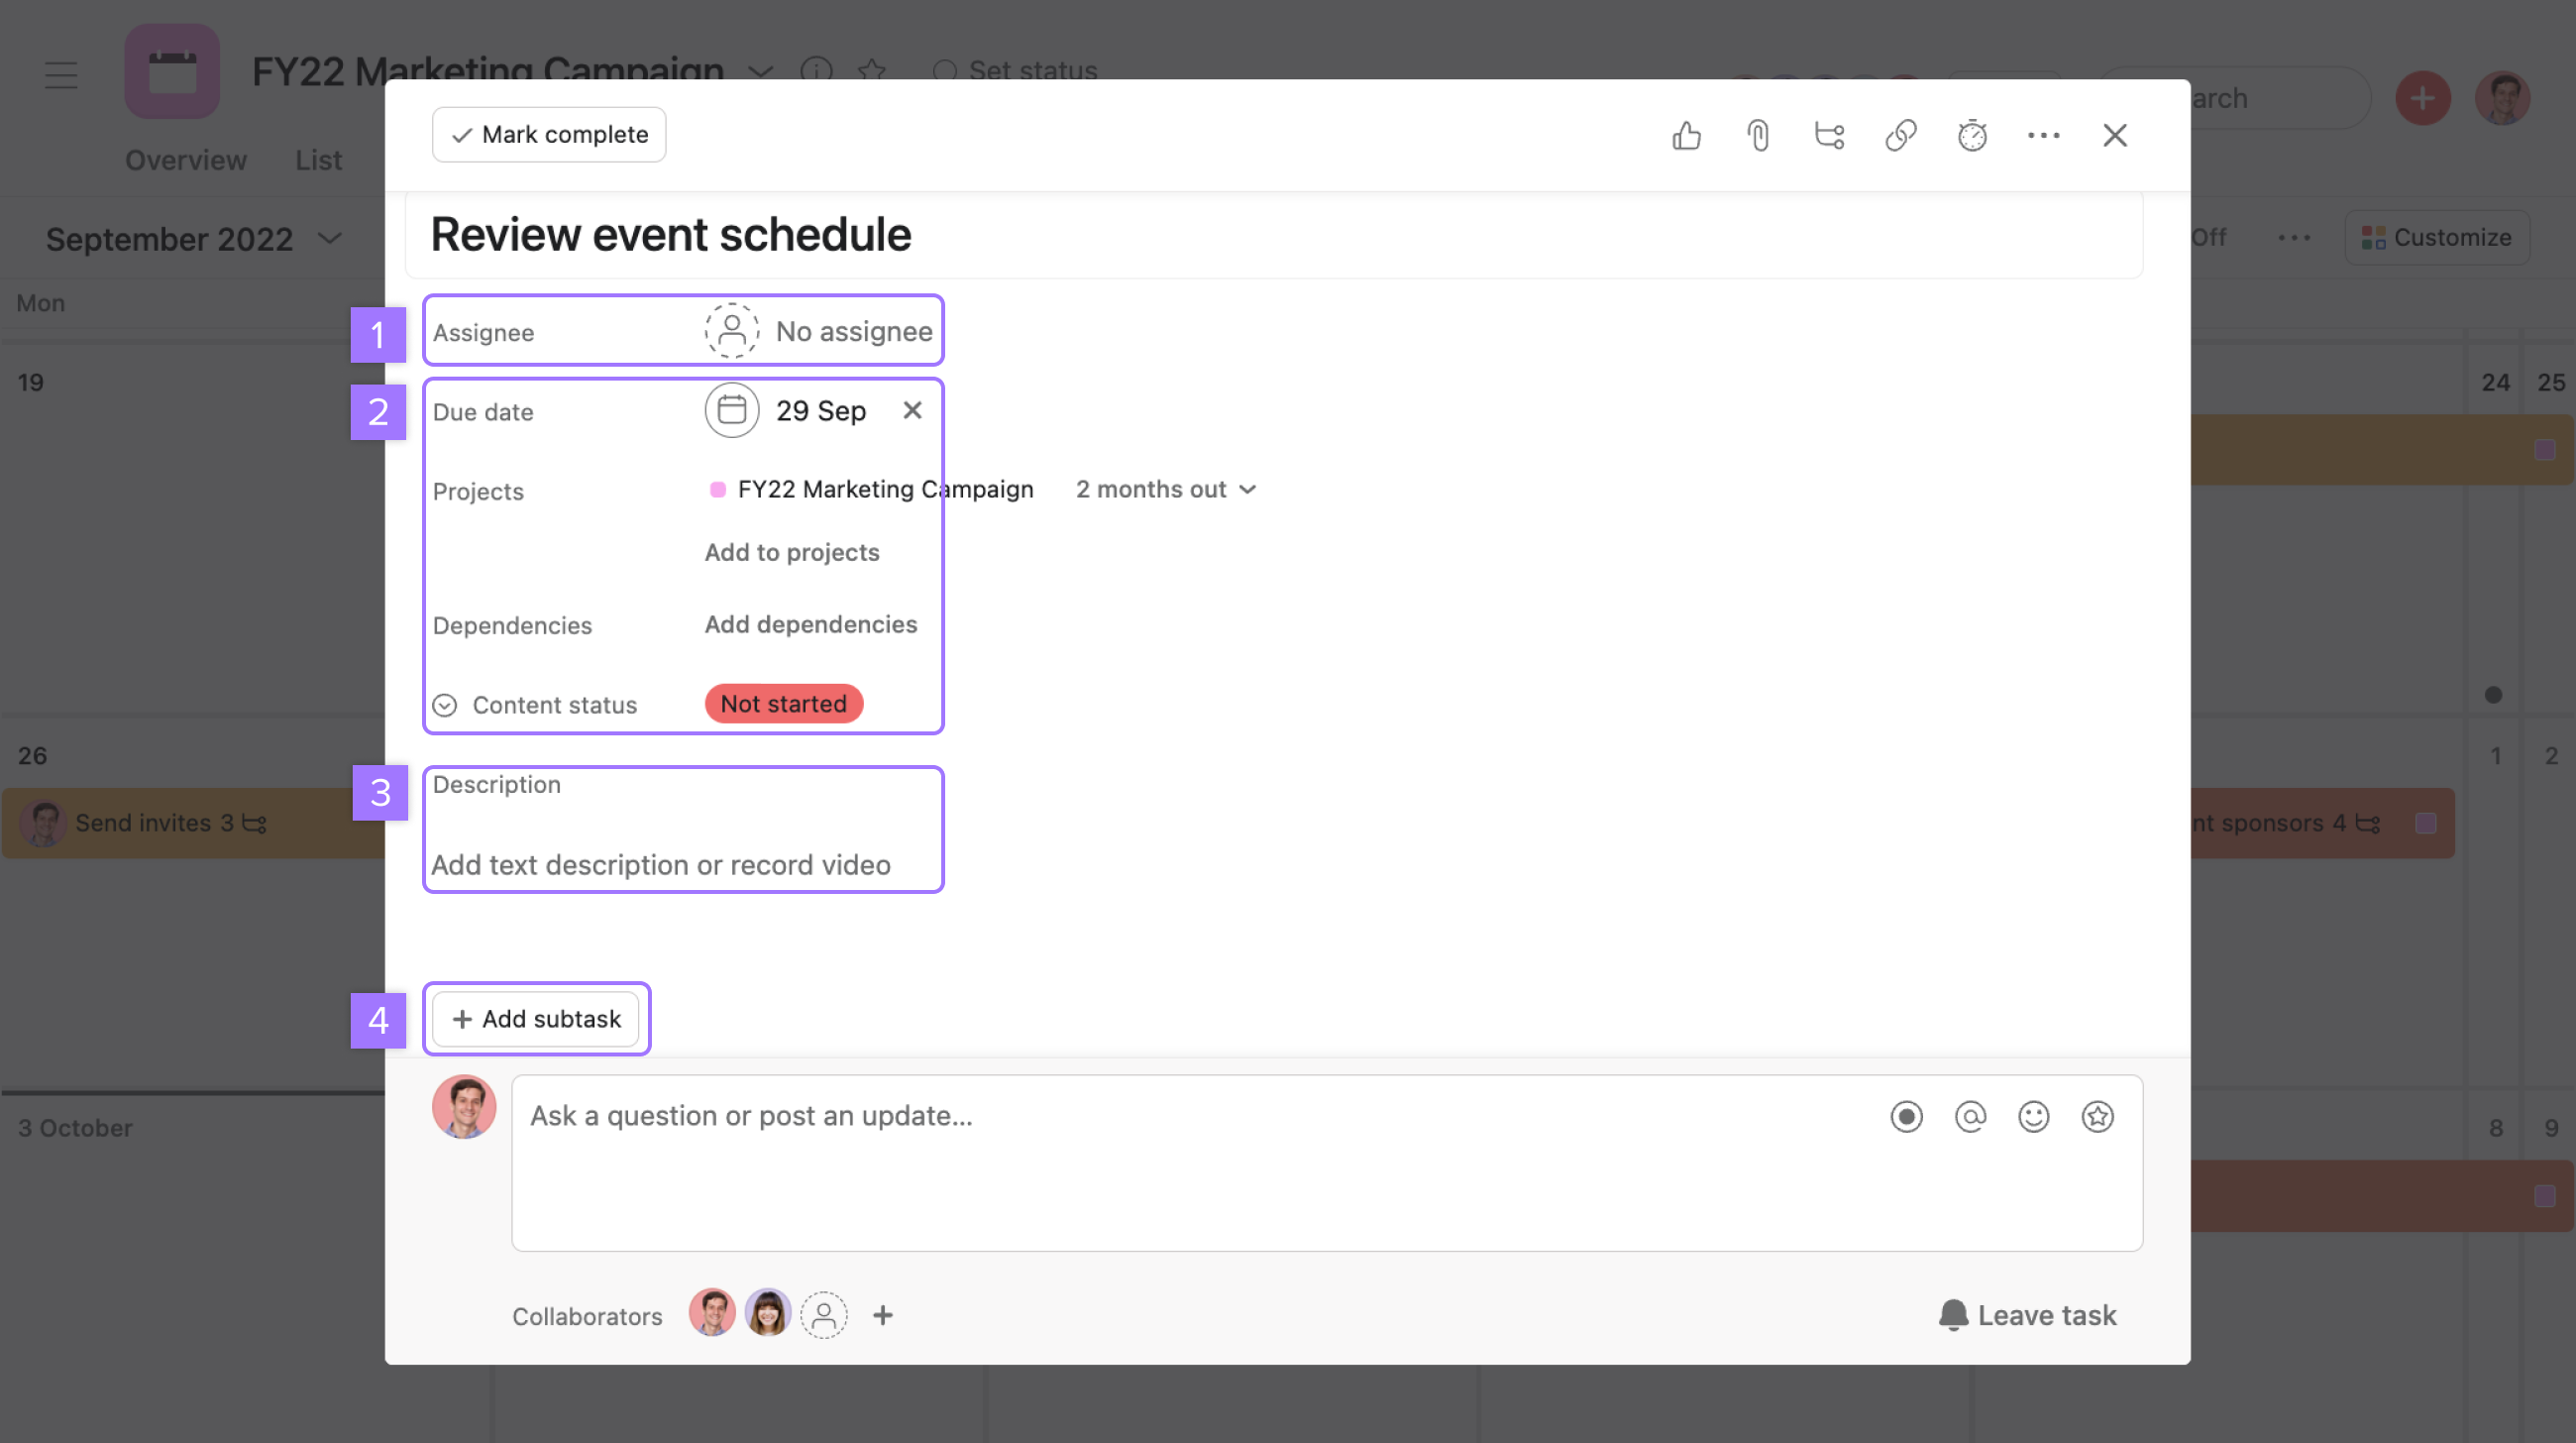2576x1443 pixels.
Task: Mention someone using the at-sign icon
Action: 1970,1115
